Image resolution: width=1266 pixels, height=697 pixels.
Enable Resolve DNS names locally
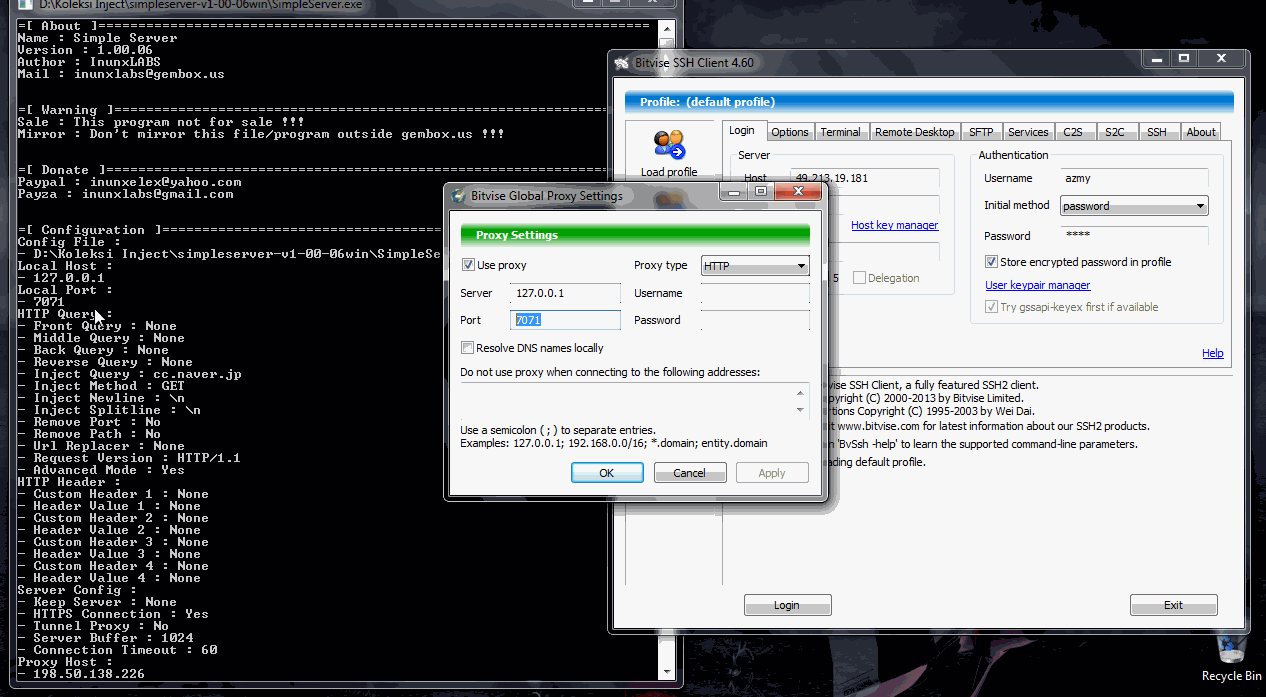(468, 348)
